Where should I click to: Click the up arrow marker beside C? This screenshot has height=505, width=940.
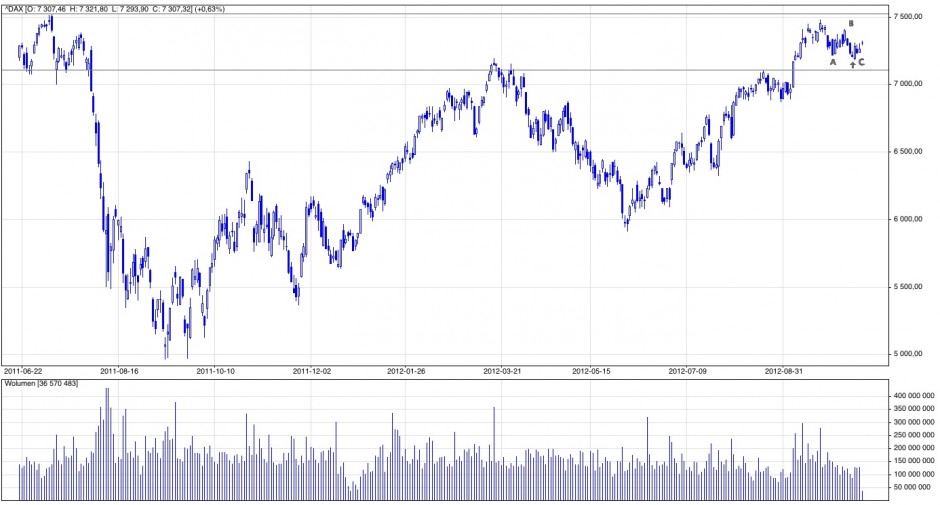pyautogui.click(x=852, y=65)
